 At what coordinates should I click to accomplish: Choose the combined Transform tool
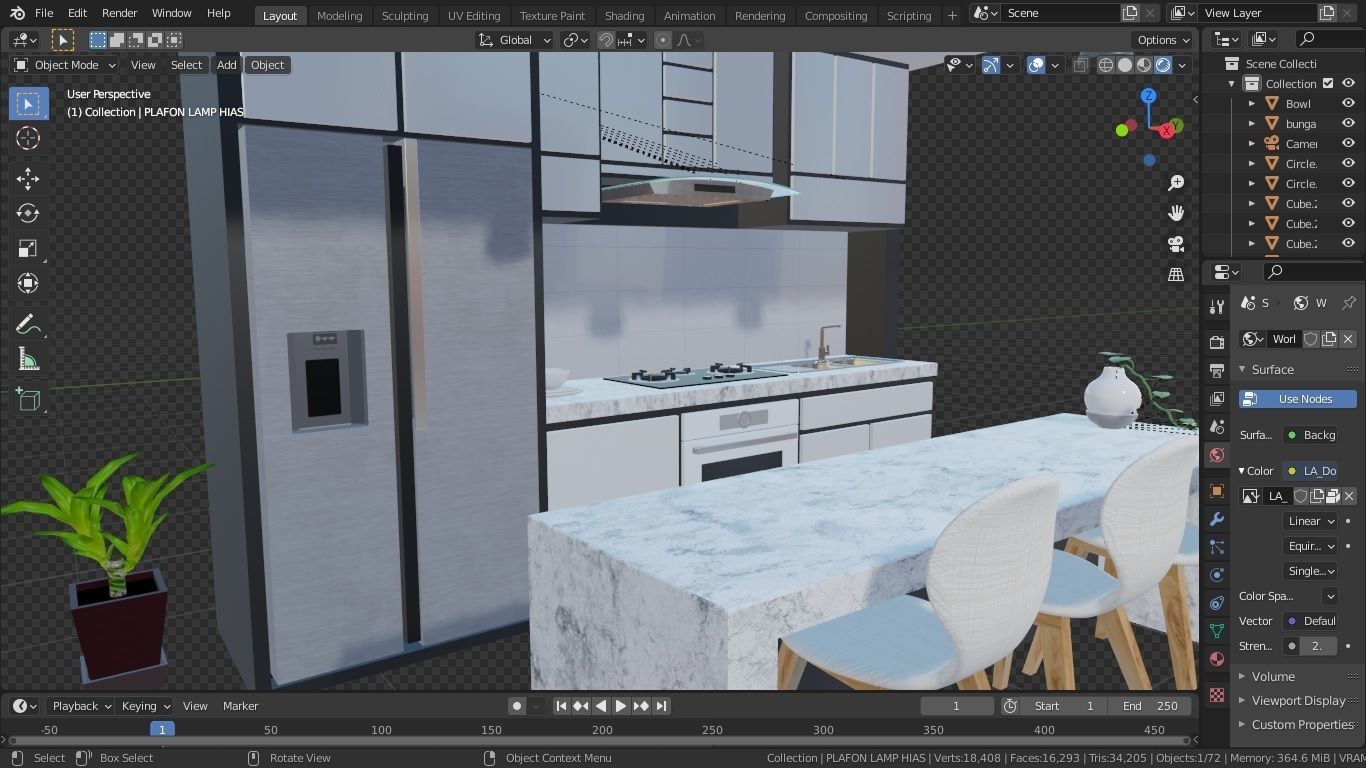28,284
